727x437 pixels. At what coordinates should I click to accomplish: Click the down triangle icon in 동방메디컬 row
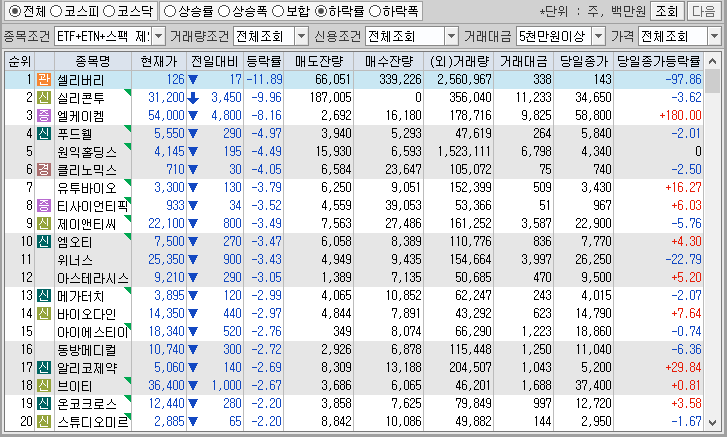(x=193, y=349)
